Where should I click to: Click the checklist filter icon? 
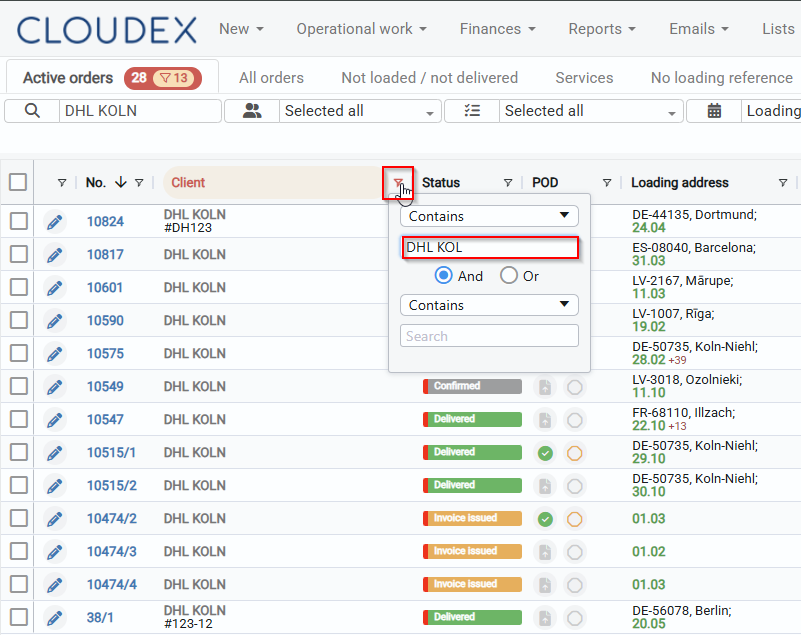point(472,111)
